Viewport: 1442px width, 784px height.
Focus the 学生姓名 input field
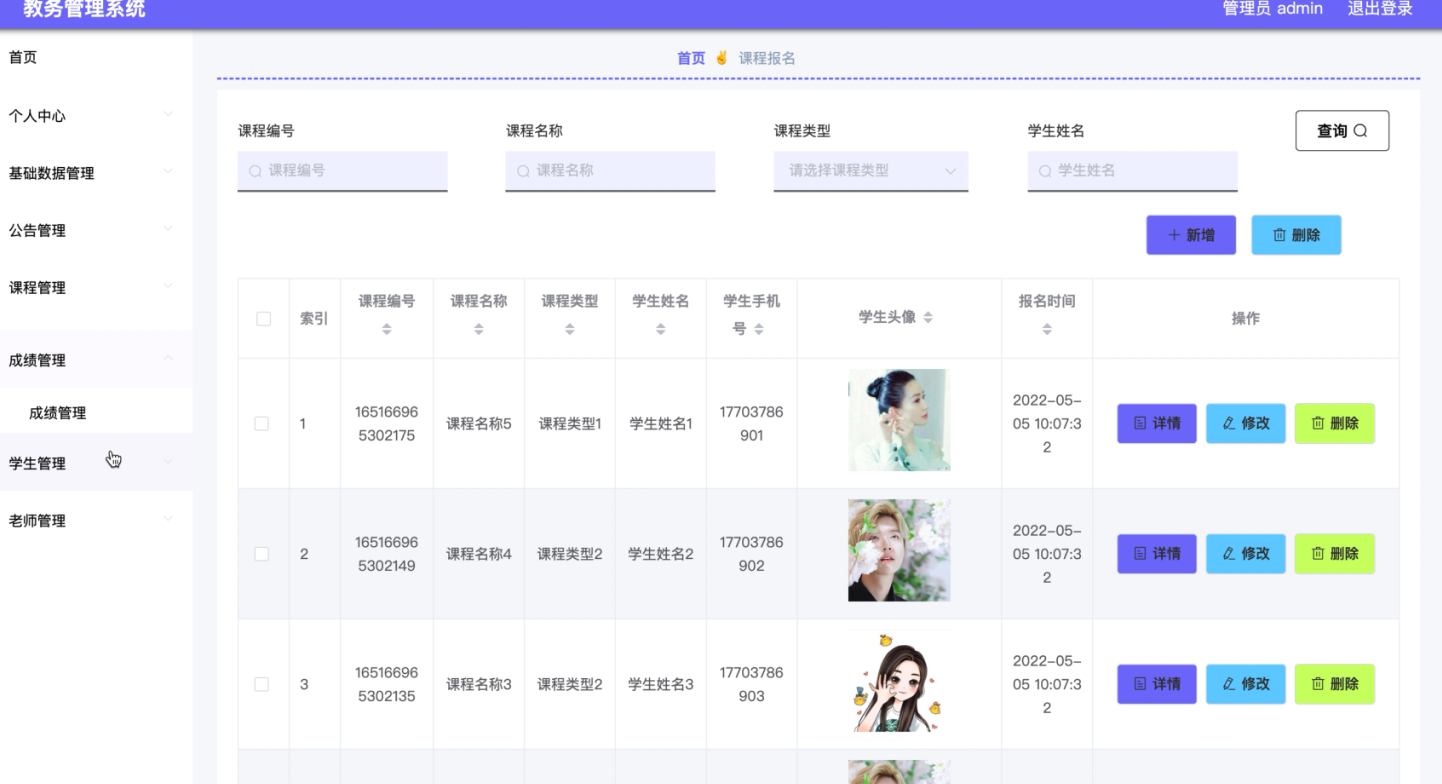(1133, 171)
